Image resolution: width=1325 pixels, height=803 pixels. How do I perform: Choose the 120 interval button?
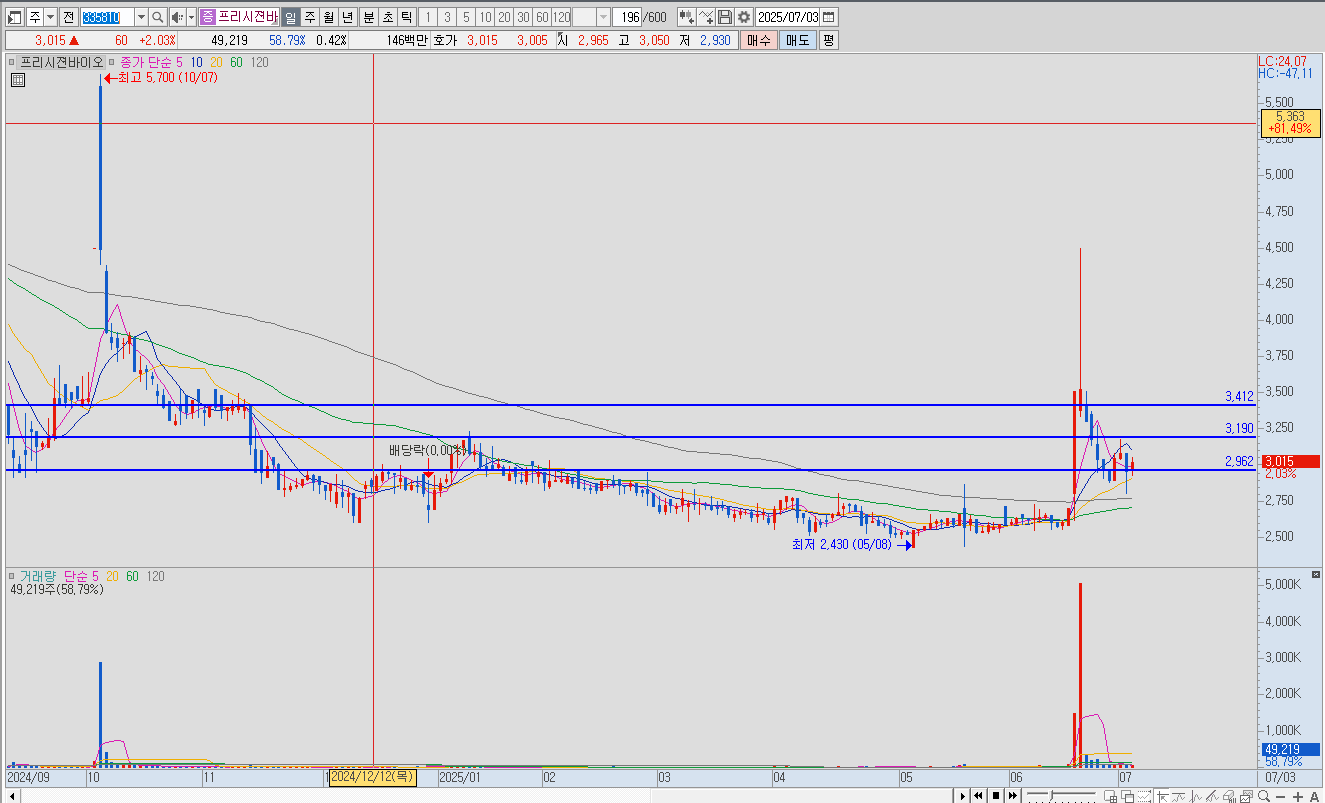pos(561,17)
